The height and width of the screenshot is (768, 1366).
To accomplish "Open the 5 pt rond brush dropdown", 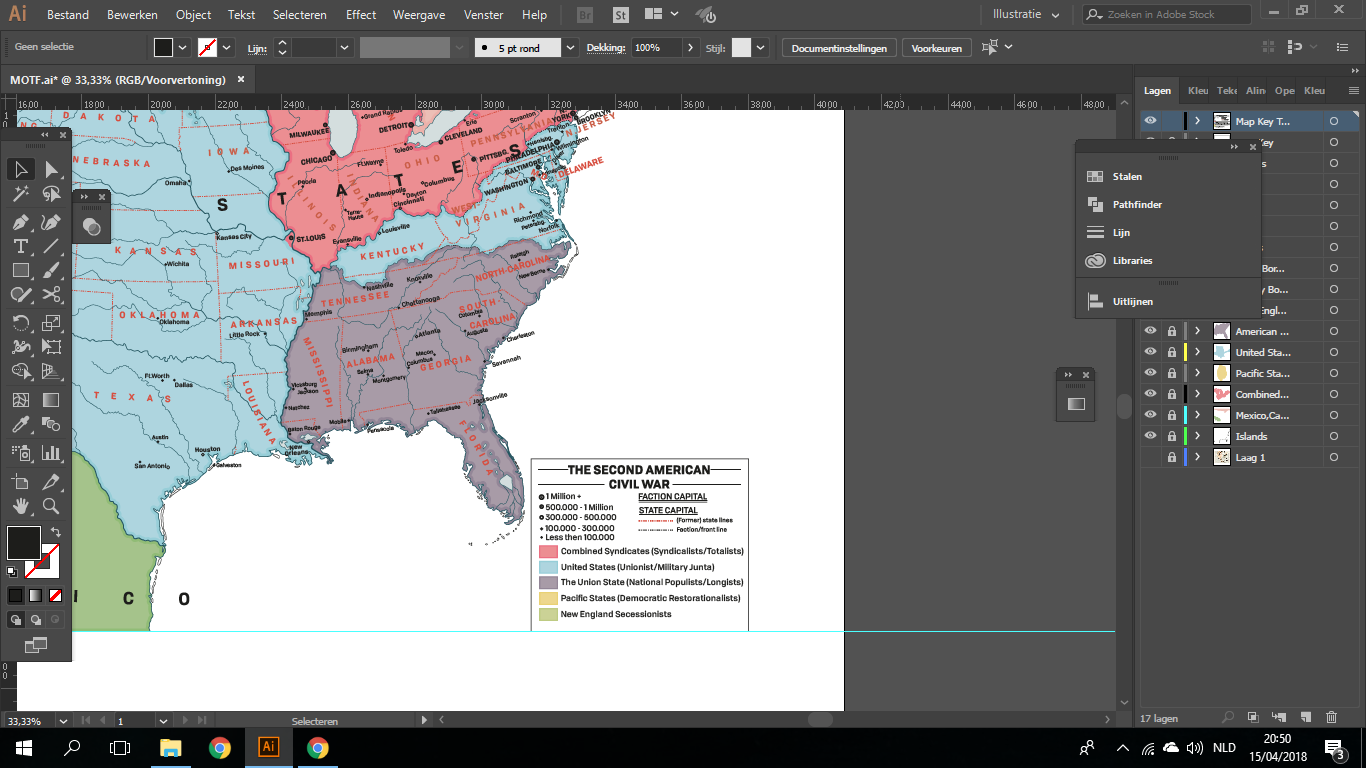I will 570,47.
